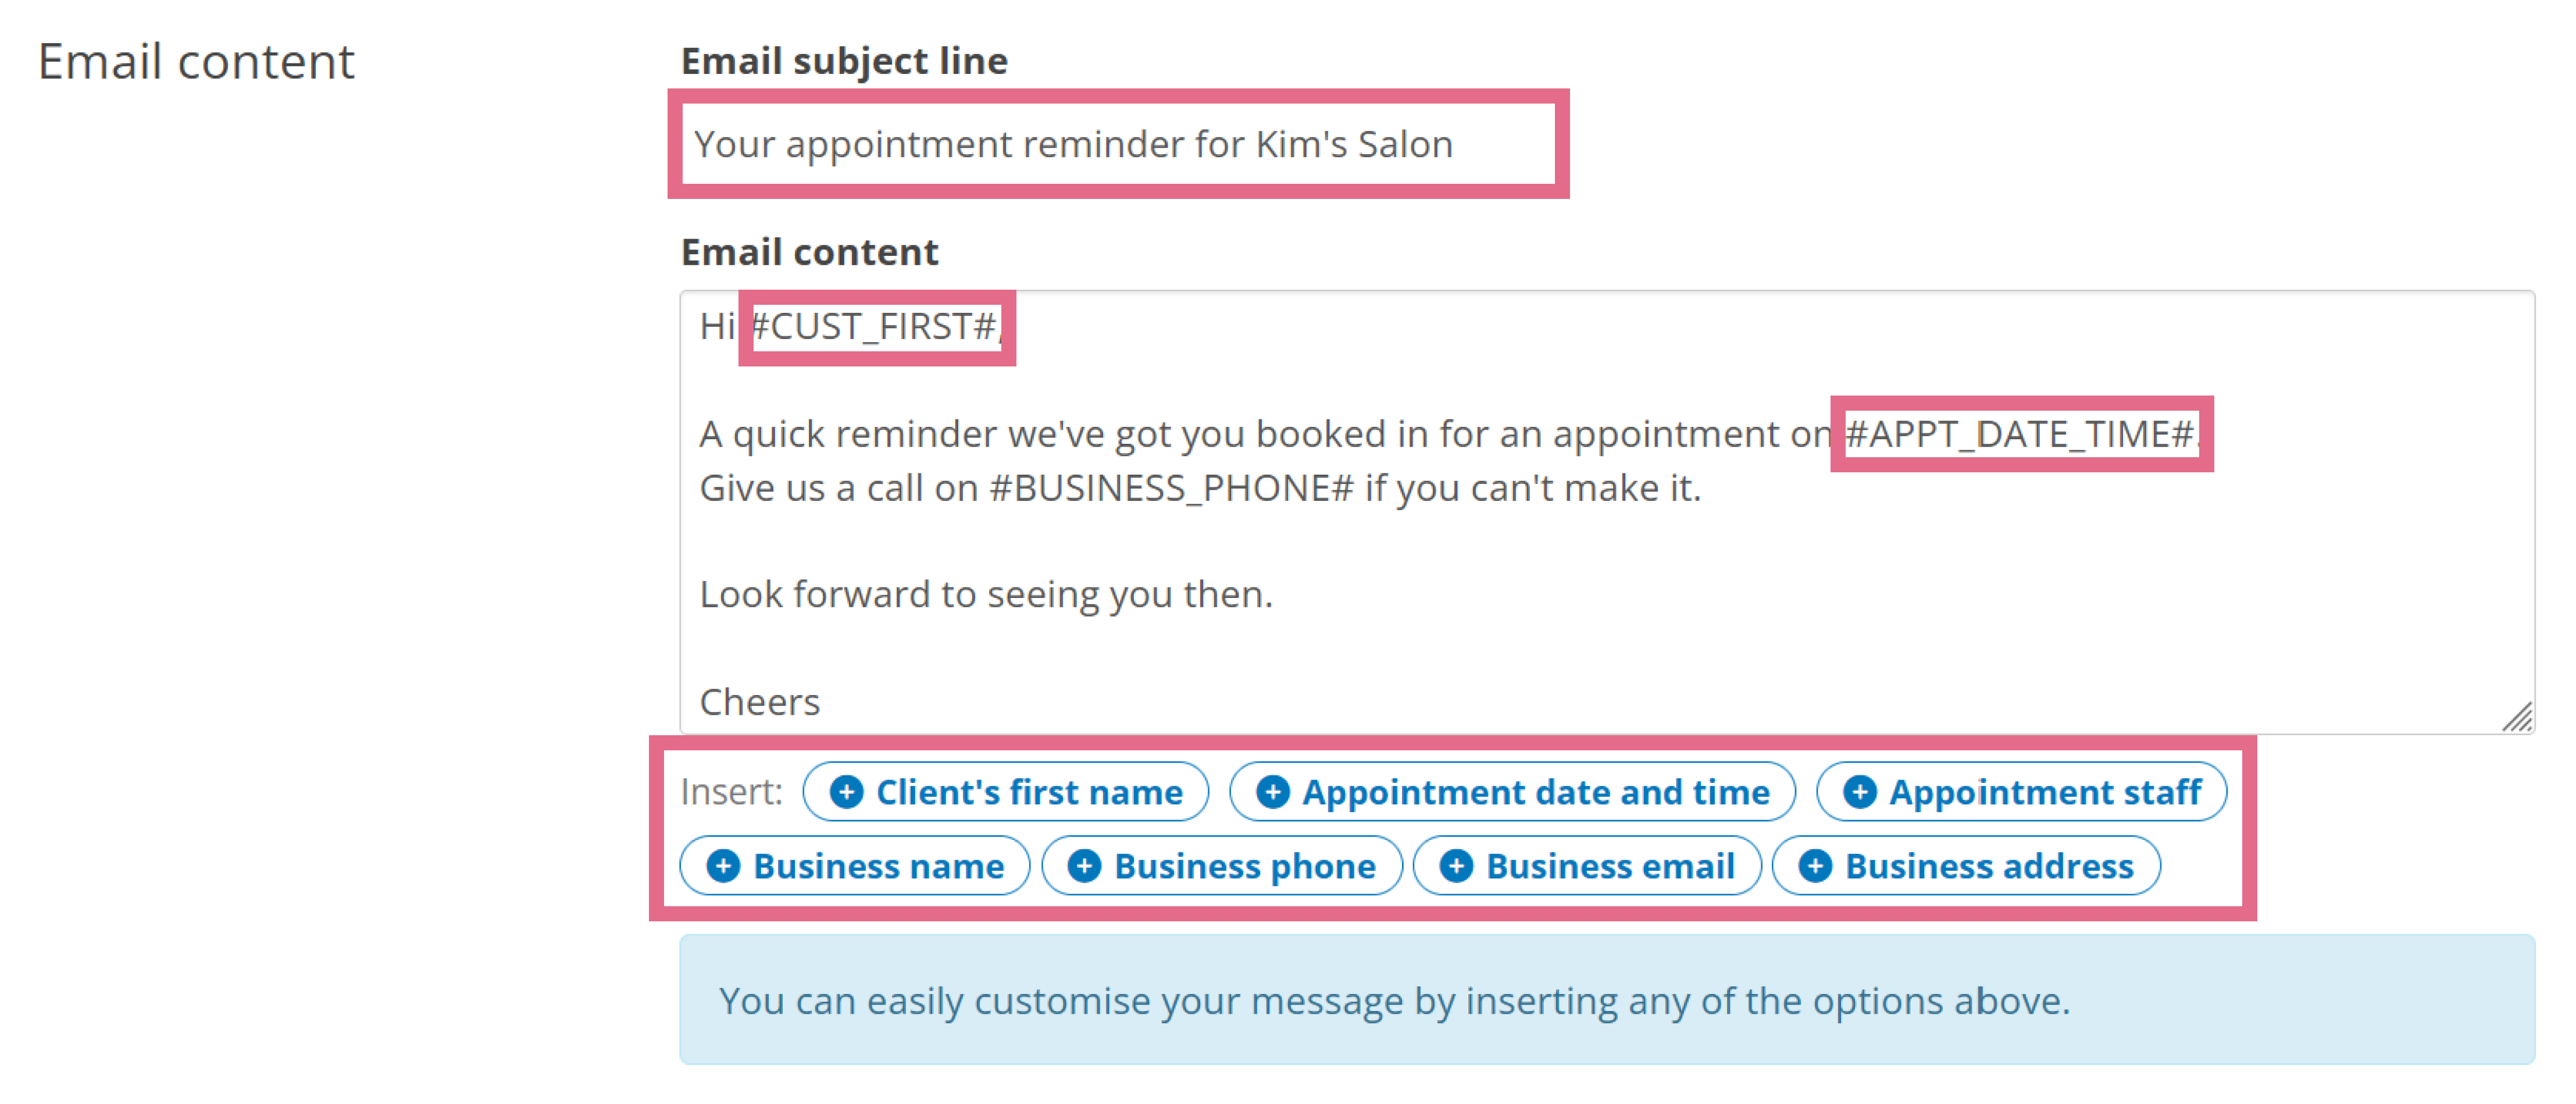Click into the Email subject line field

point(1118,144)
